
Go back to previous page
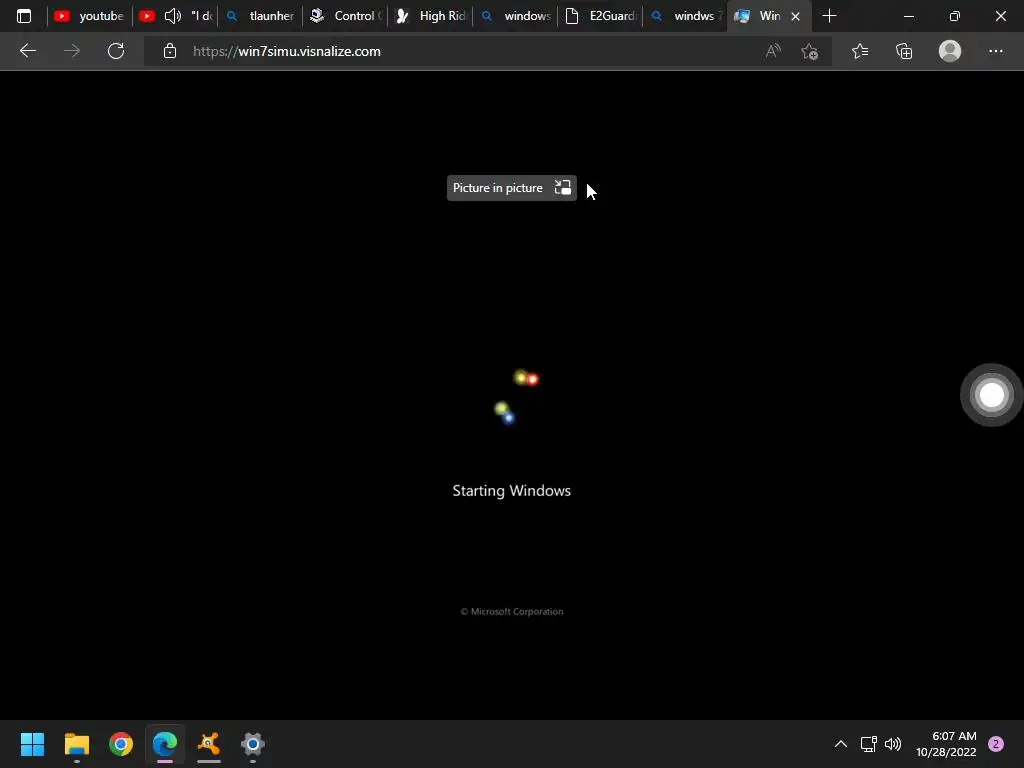(27, 51)
